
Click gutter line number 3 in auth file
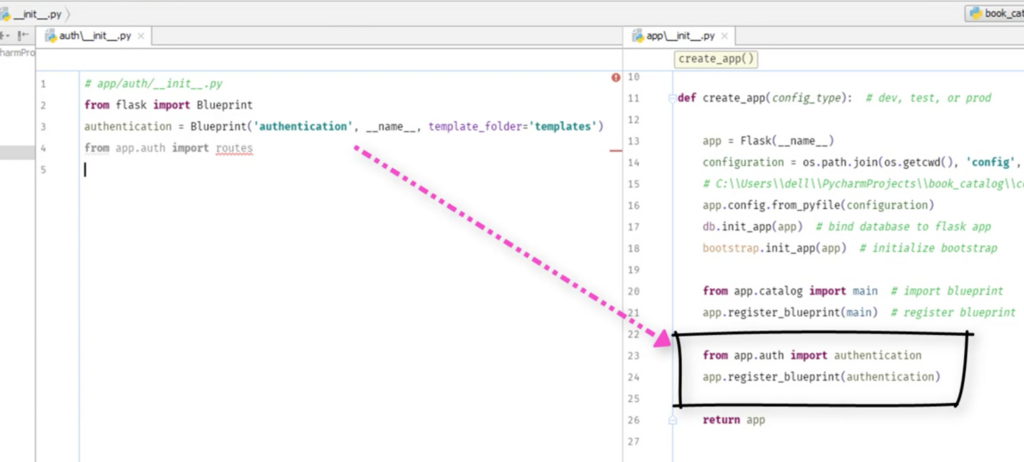click(x=43, y=126)
